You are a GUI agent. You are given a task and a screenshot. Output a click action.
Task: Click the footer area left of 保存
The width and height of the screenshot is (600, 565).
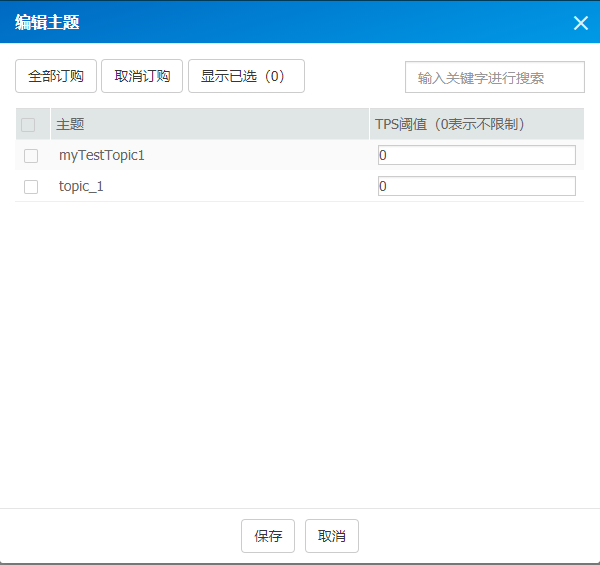[x=120, y=536]
